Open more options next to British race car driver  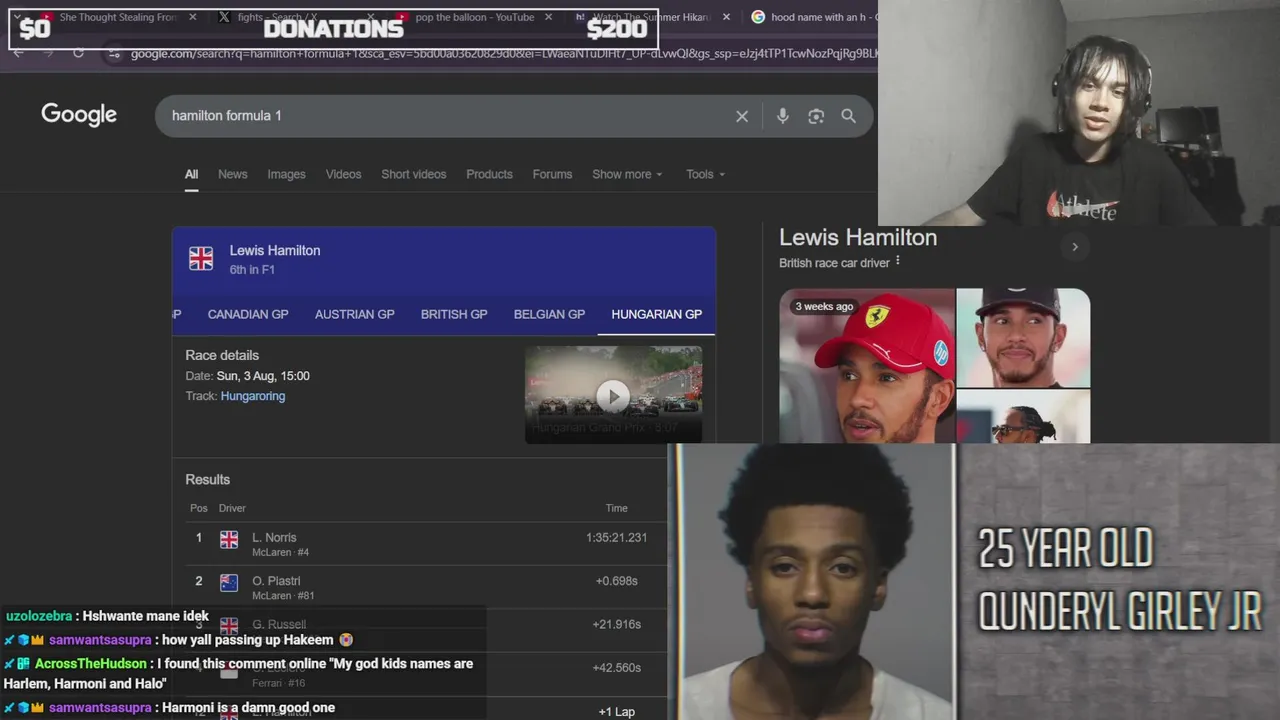coord(897,262)
